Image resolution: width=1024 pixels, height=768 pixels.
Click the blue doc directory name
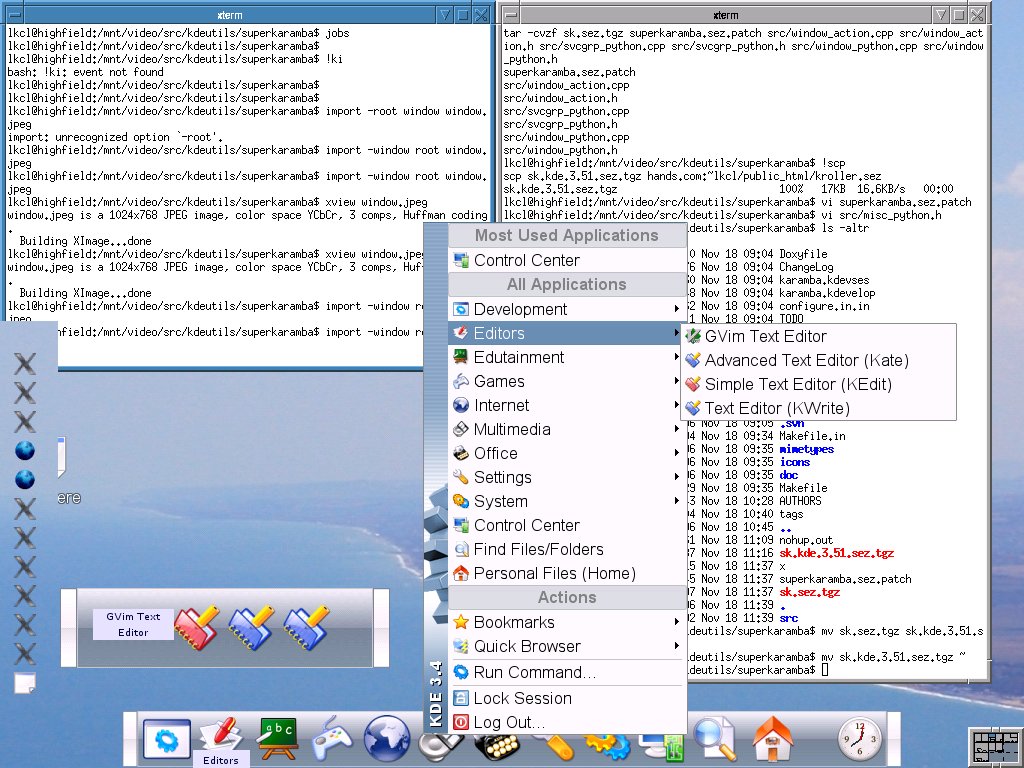tap(789, 475)
